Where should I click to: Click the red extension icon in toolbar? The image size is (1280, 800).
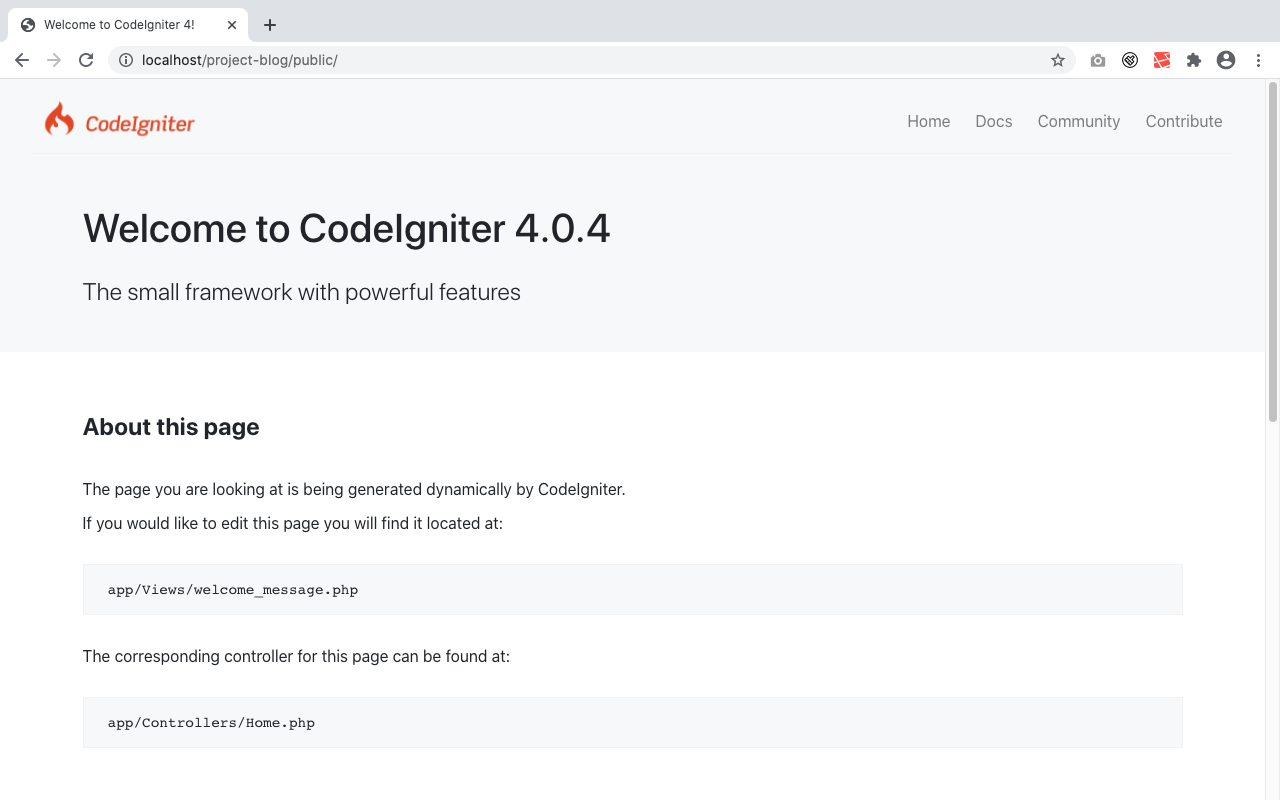pos(1161,60)
